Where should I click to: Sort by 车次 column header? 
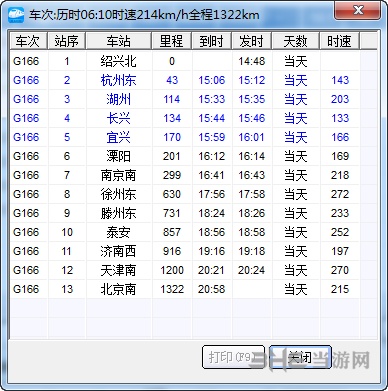(x=29, y=41)
